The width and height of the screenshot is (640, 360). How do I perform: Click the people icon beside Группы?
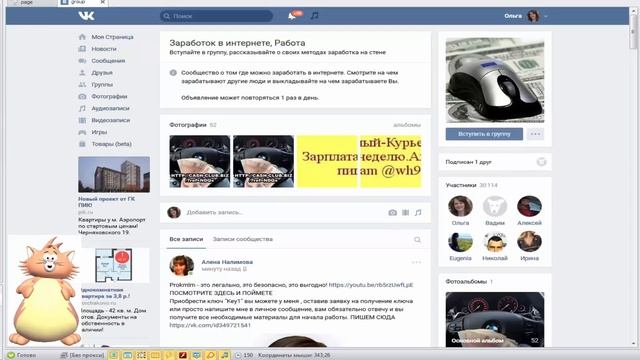[x=82, y=84]
